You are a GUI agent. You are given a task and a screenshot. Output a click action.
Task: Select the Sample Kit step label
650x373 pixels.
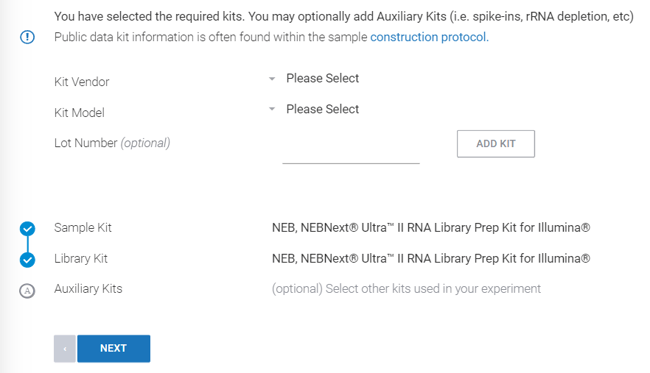[x=83, y=228]
